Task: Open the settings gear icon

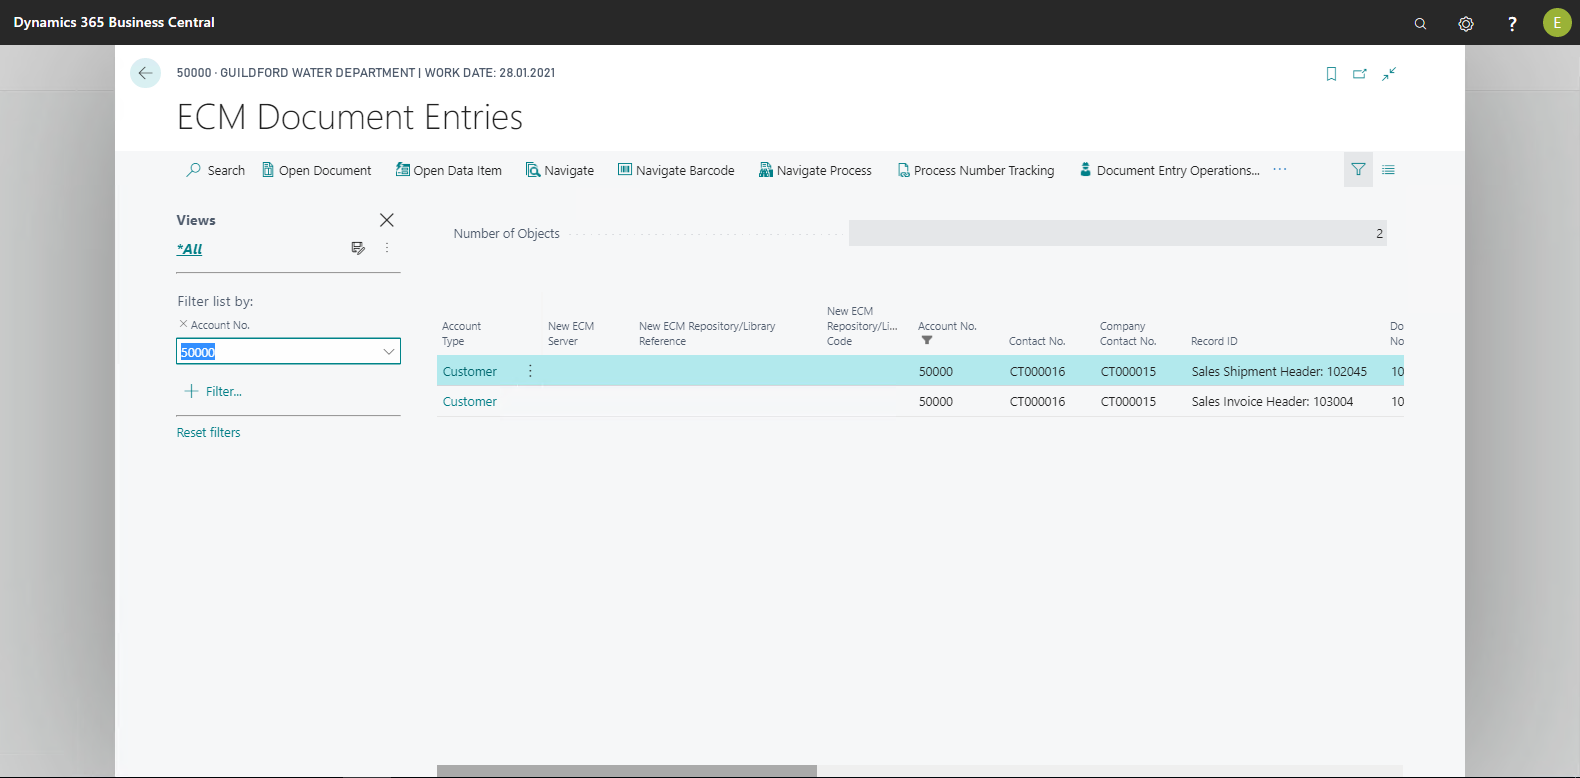Action: coord(1466,23)
